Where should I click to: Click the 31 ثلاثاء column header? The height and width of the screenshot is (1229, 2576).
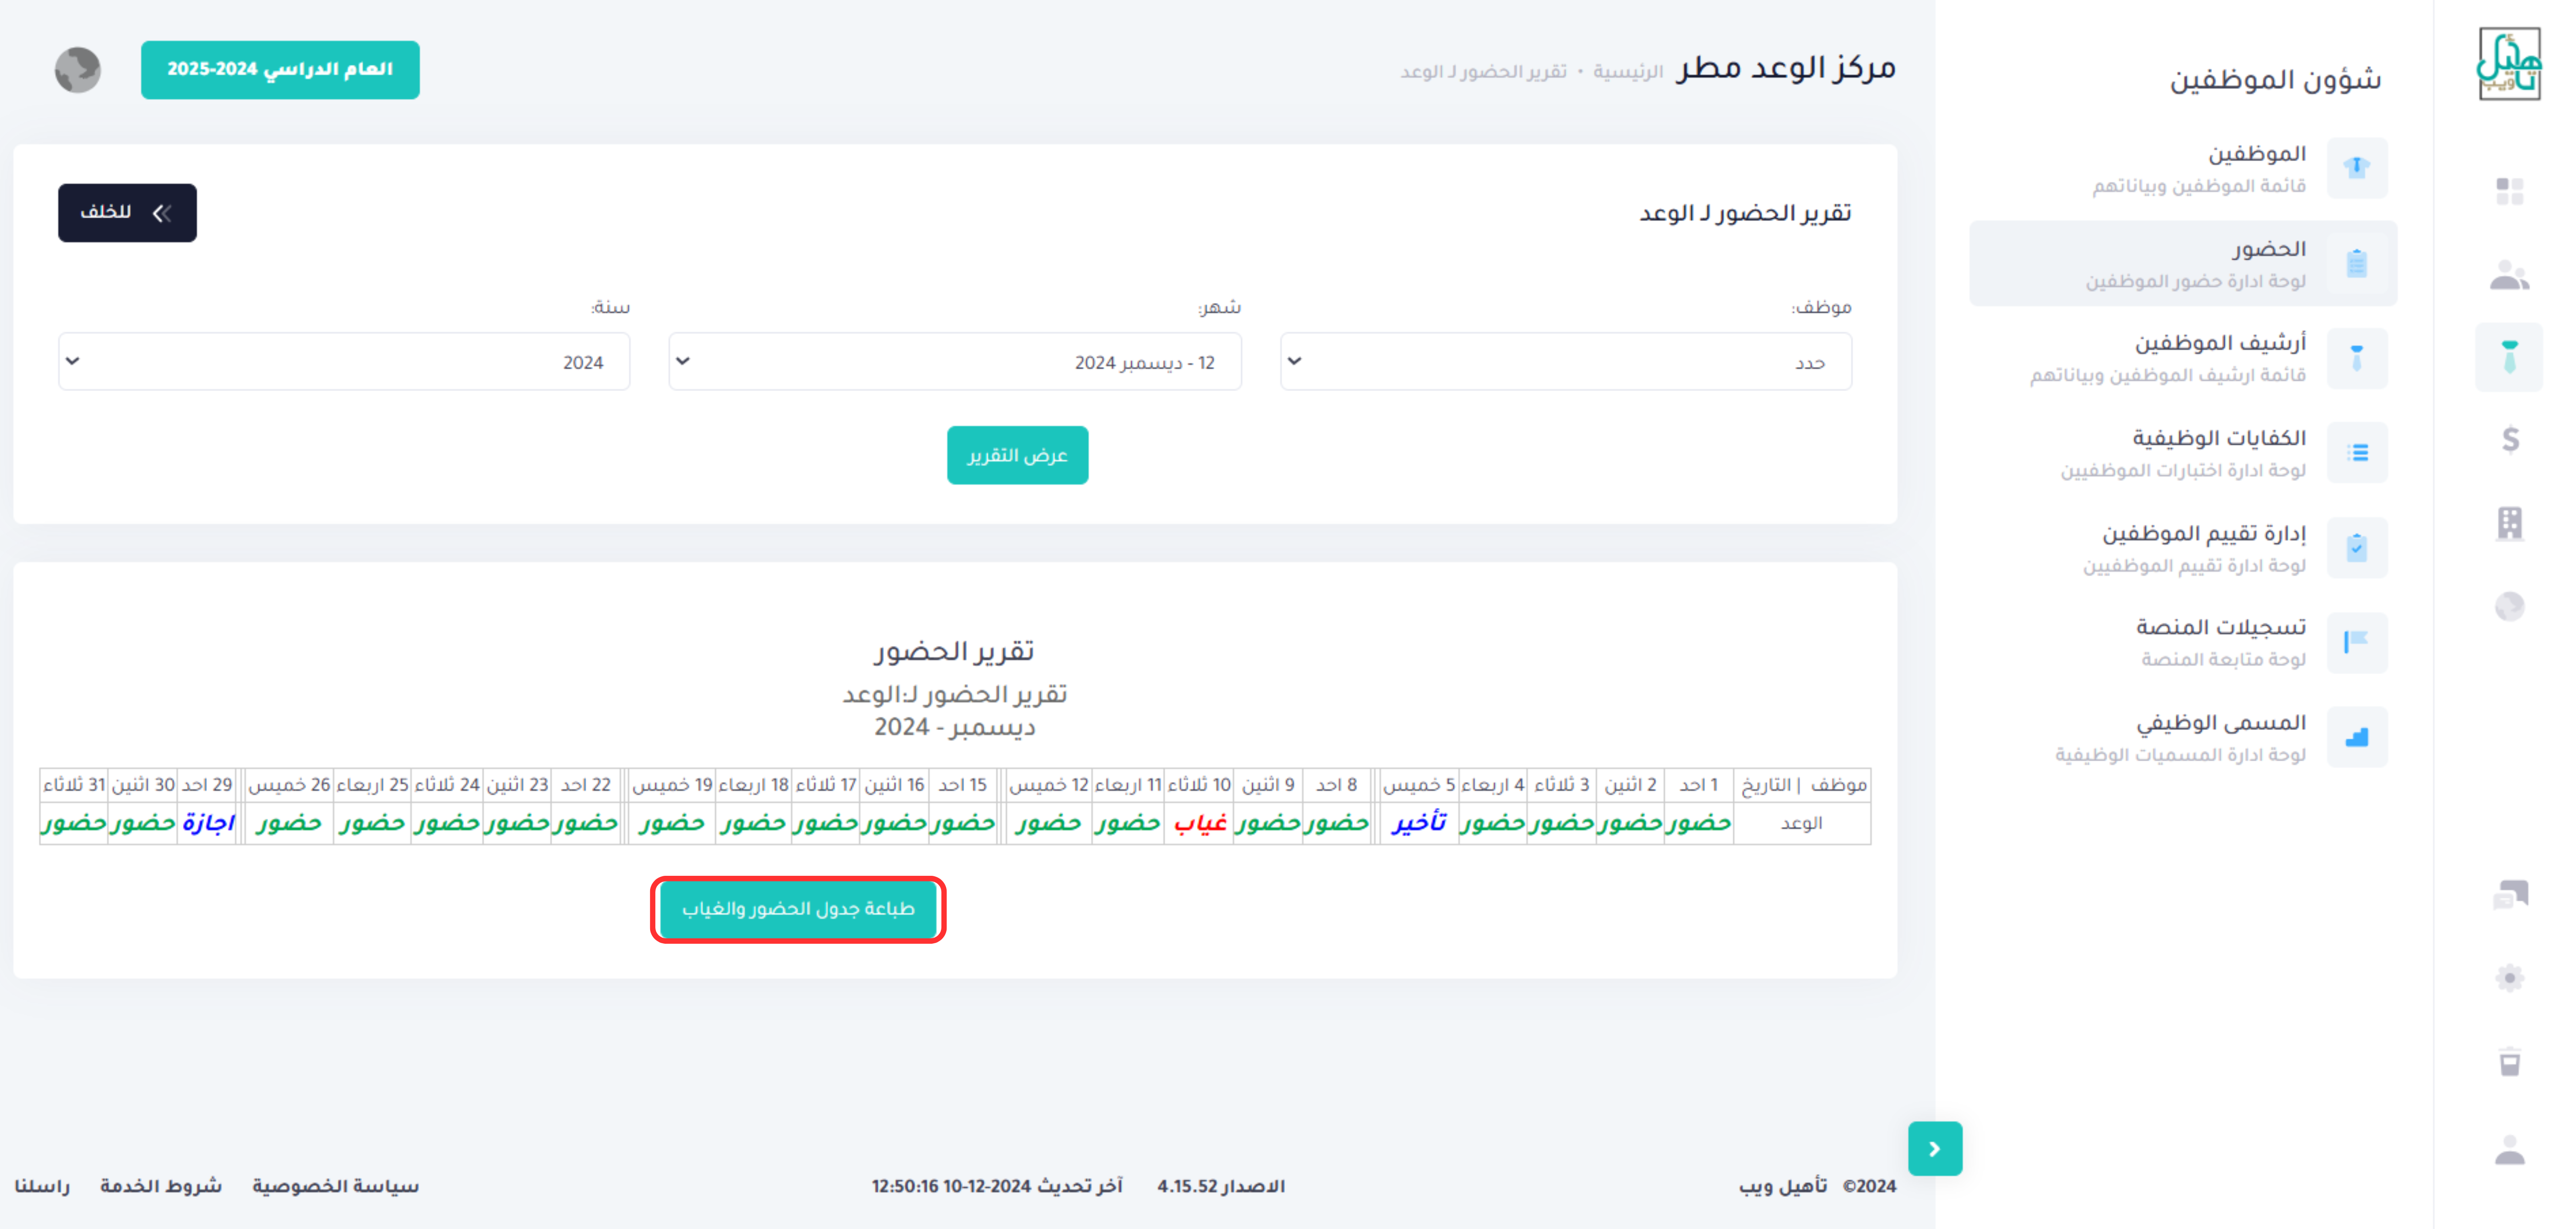tap(74, 785)
